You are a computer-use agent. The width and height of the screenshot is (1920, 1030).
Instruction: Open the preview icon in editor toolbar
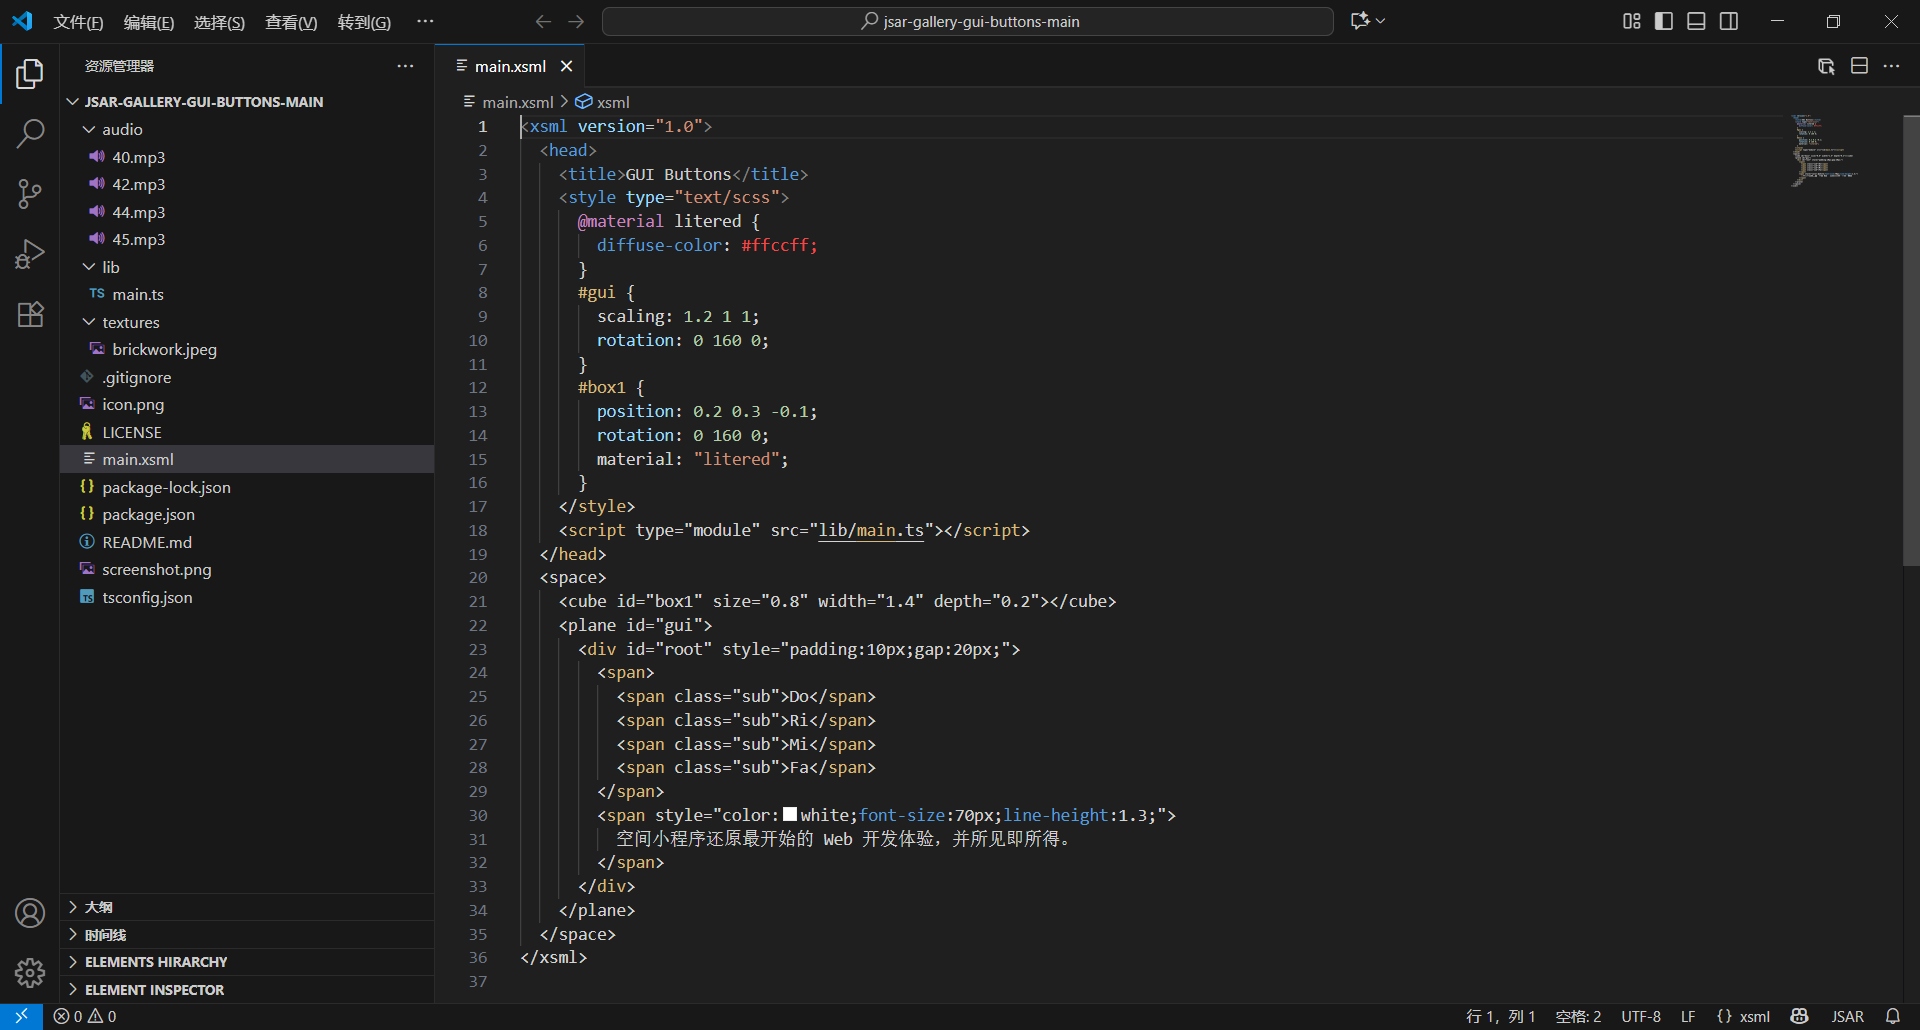[x=1826, y=66]
